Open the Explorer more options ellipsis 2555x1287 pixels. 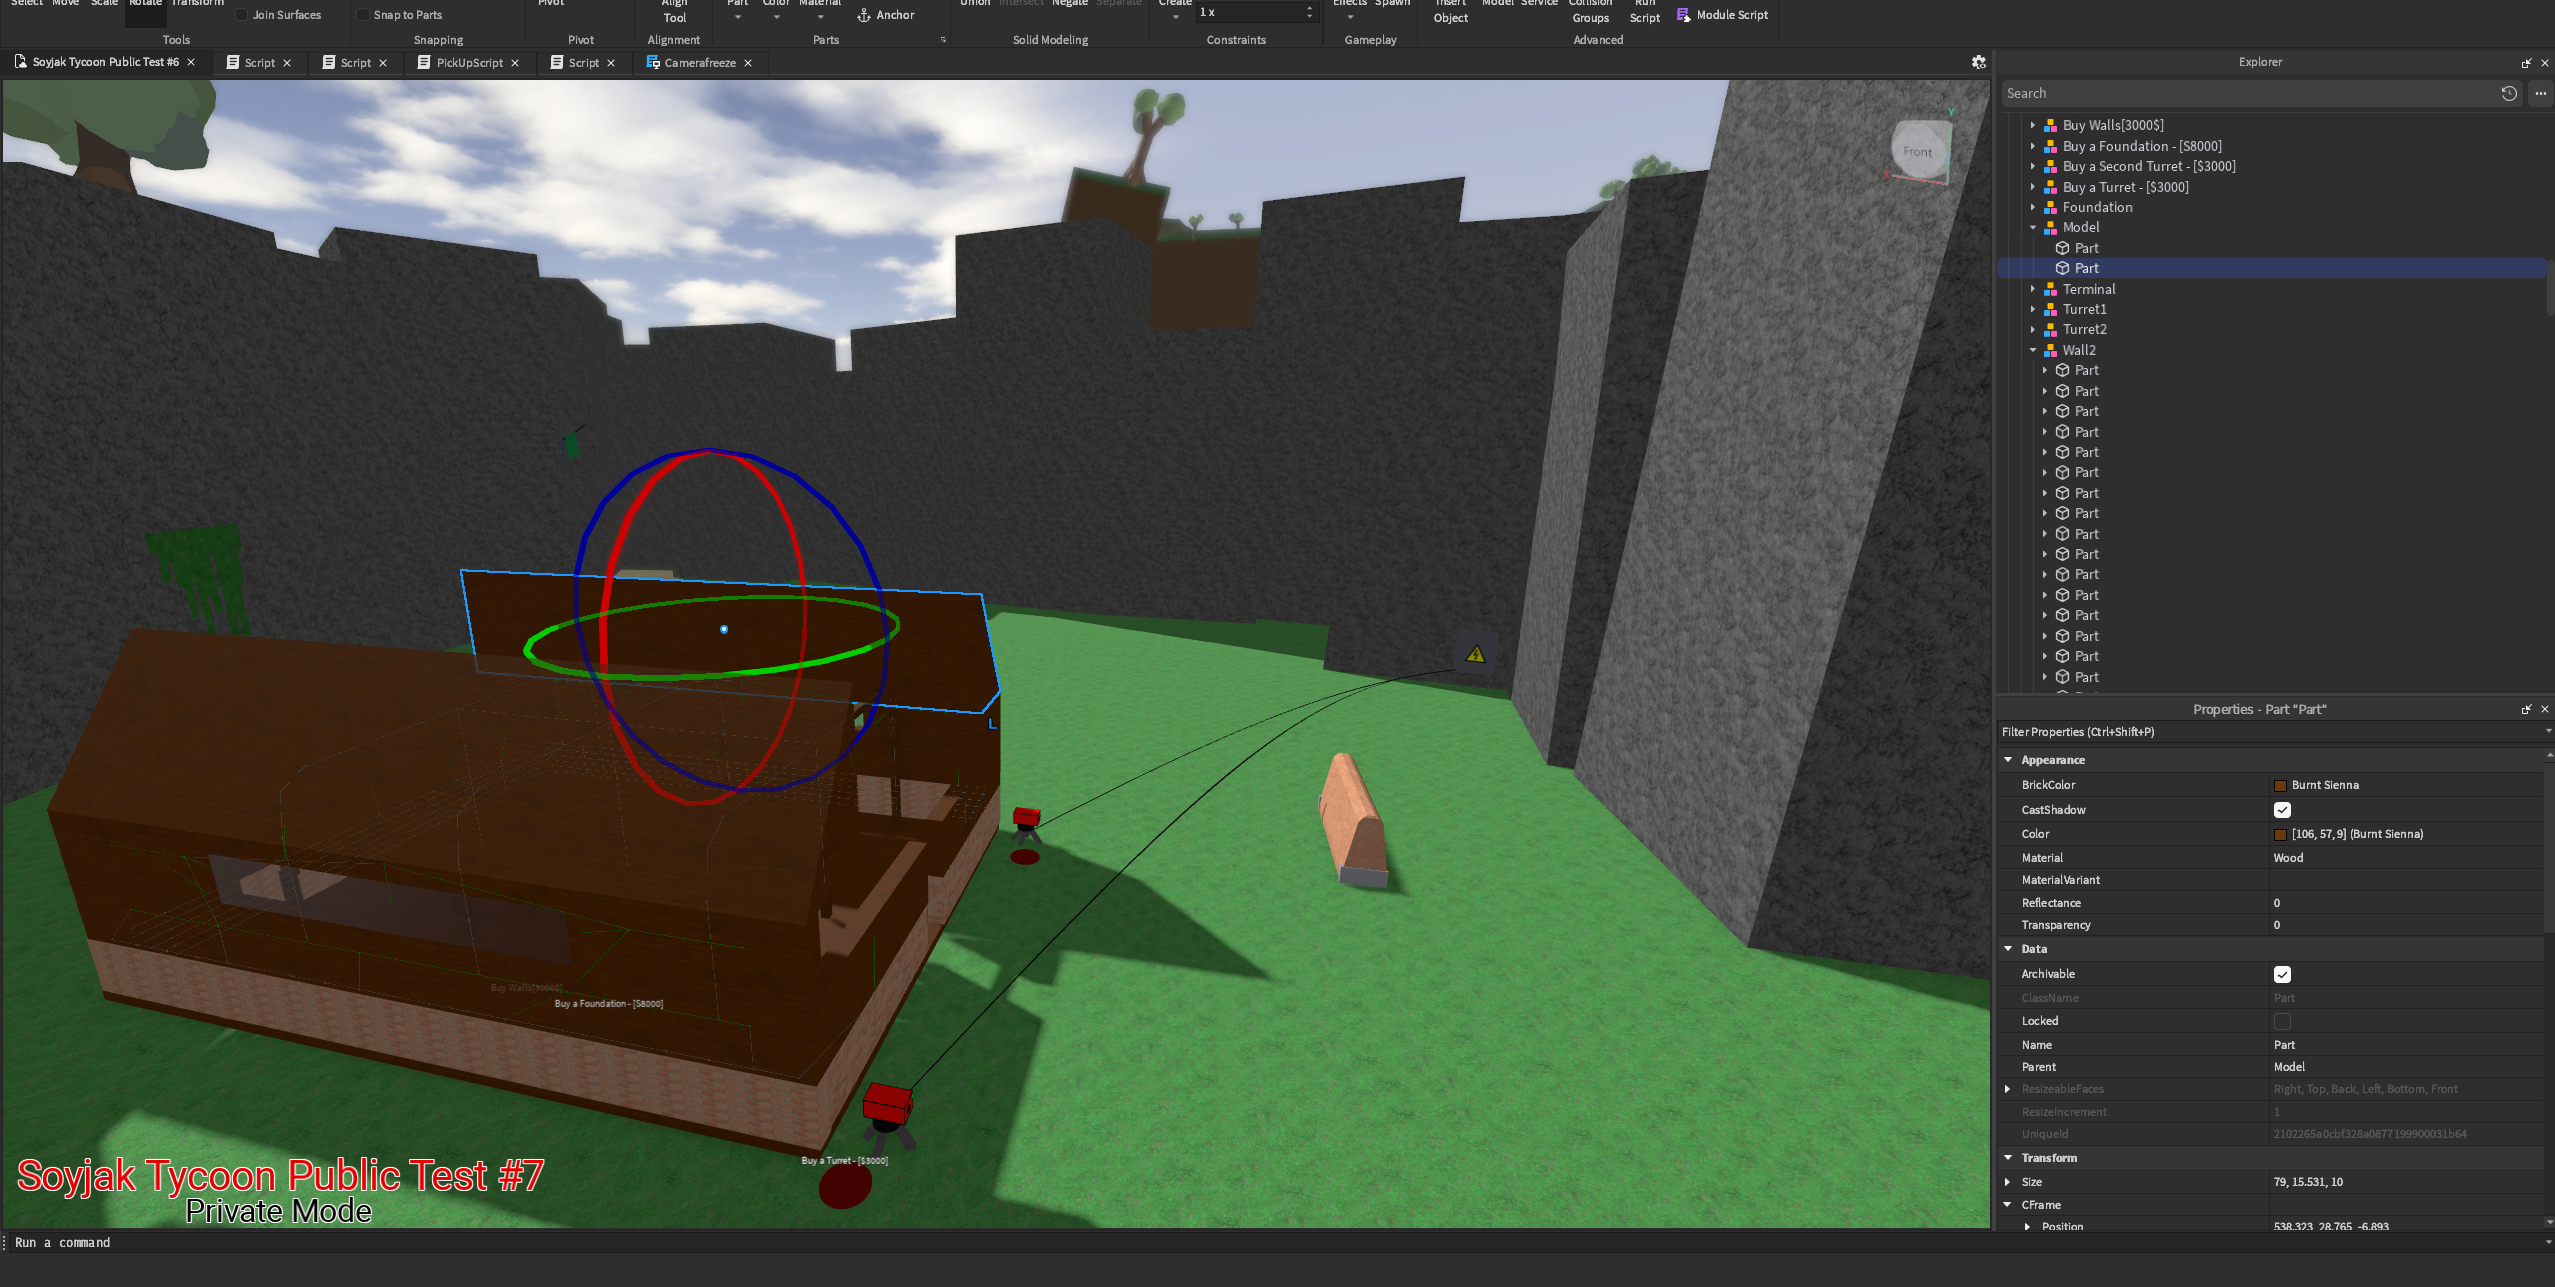pos(2541,93)
